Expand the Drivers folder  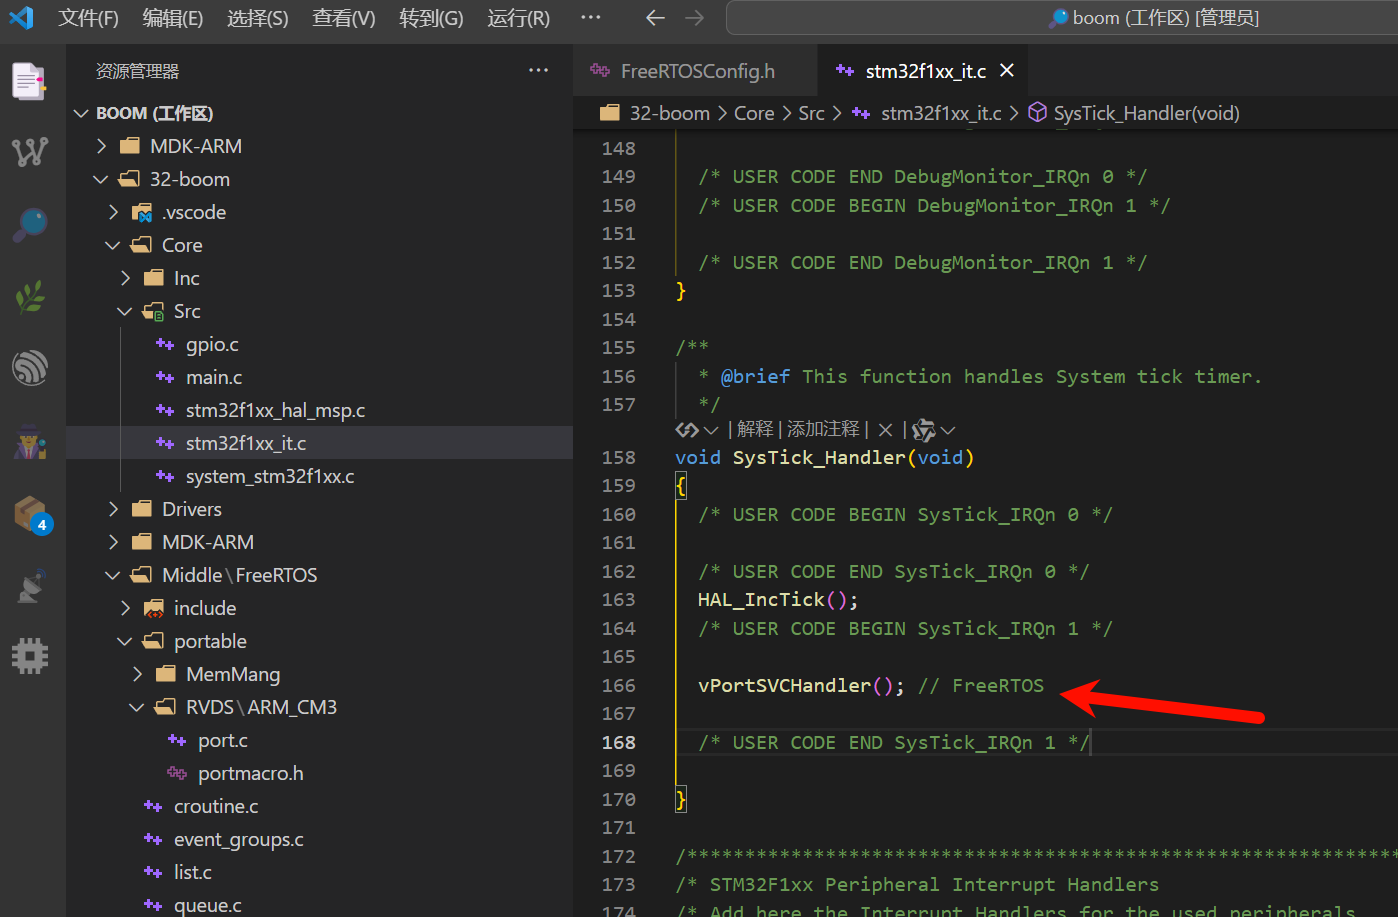coord(113,509)
